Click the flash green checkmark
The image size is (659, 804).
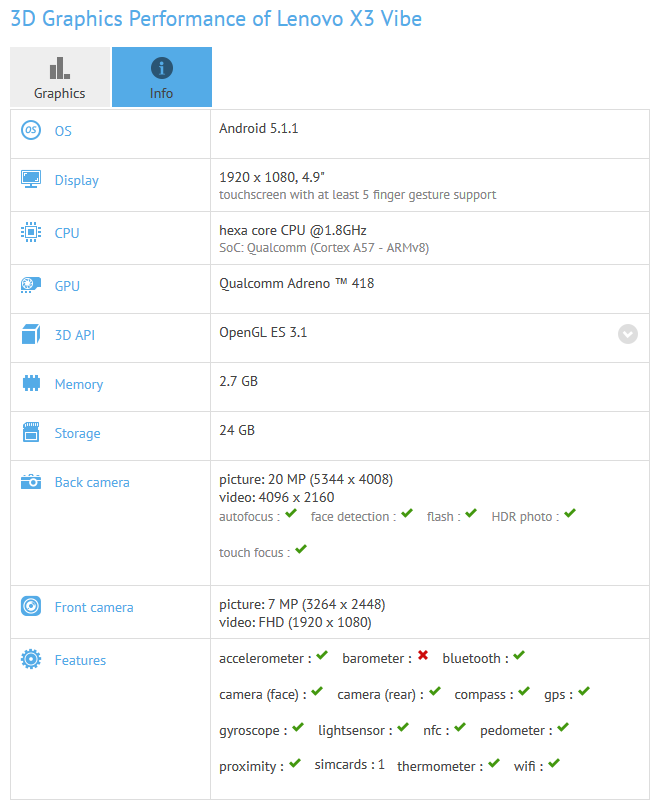471,513
